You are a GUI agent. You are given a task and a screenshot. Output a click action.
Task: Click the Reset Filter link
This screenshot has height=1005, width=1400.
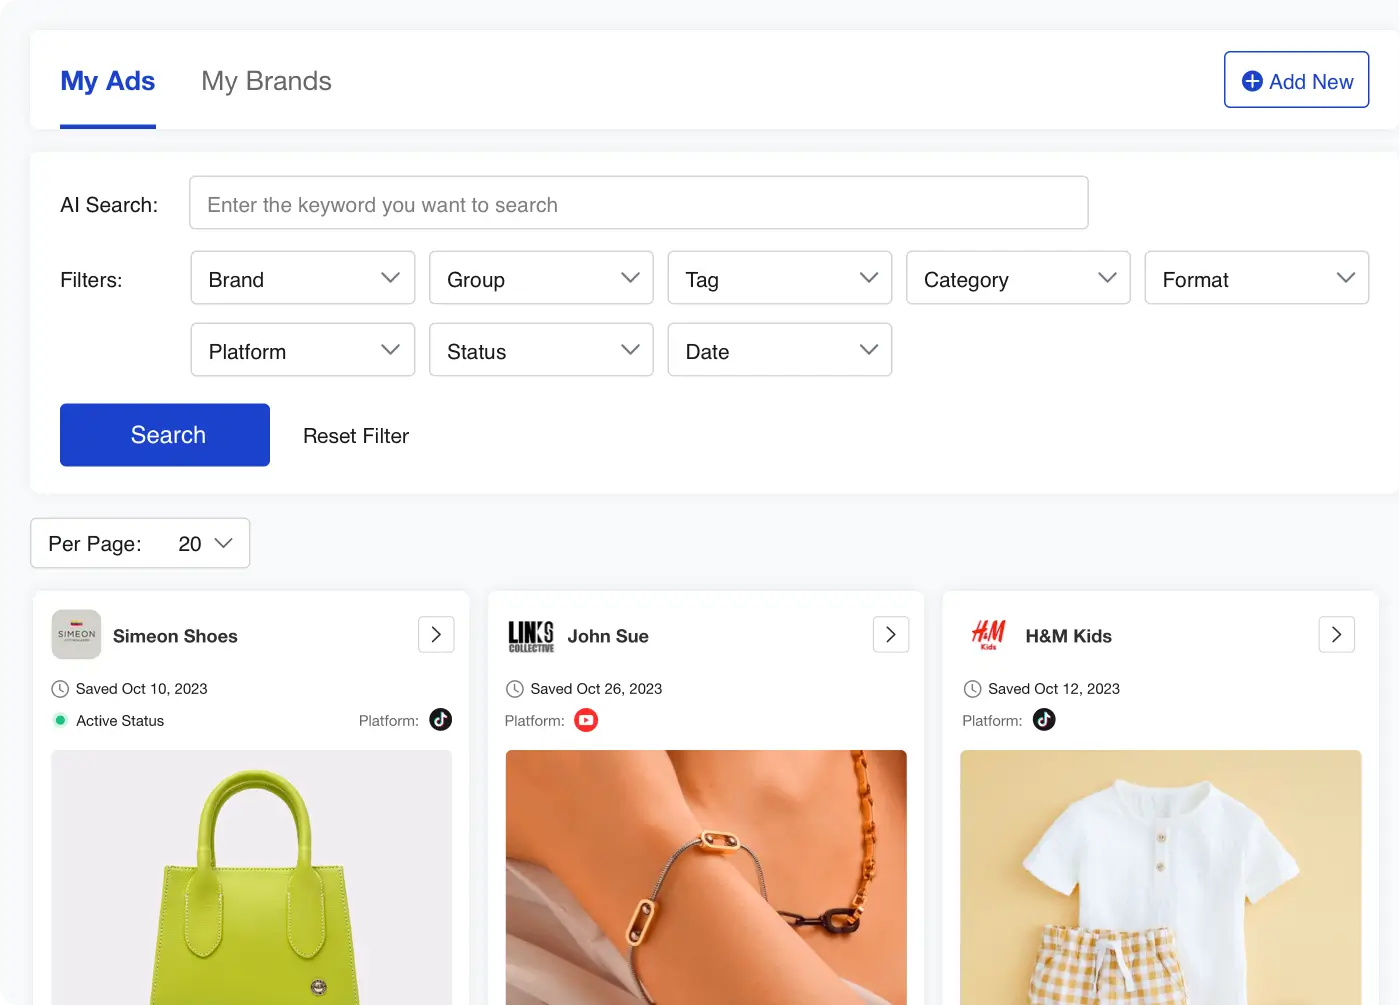coord(356,436)
